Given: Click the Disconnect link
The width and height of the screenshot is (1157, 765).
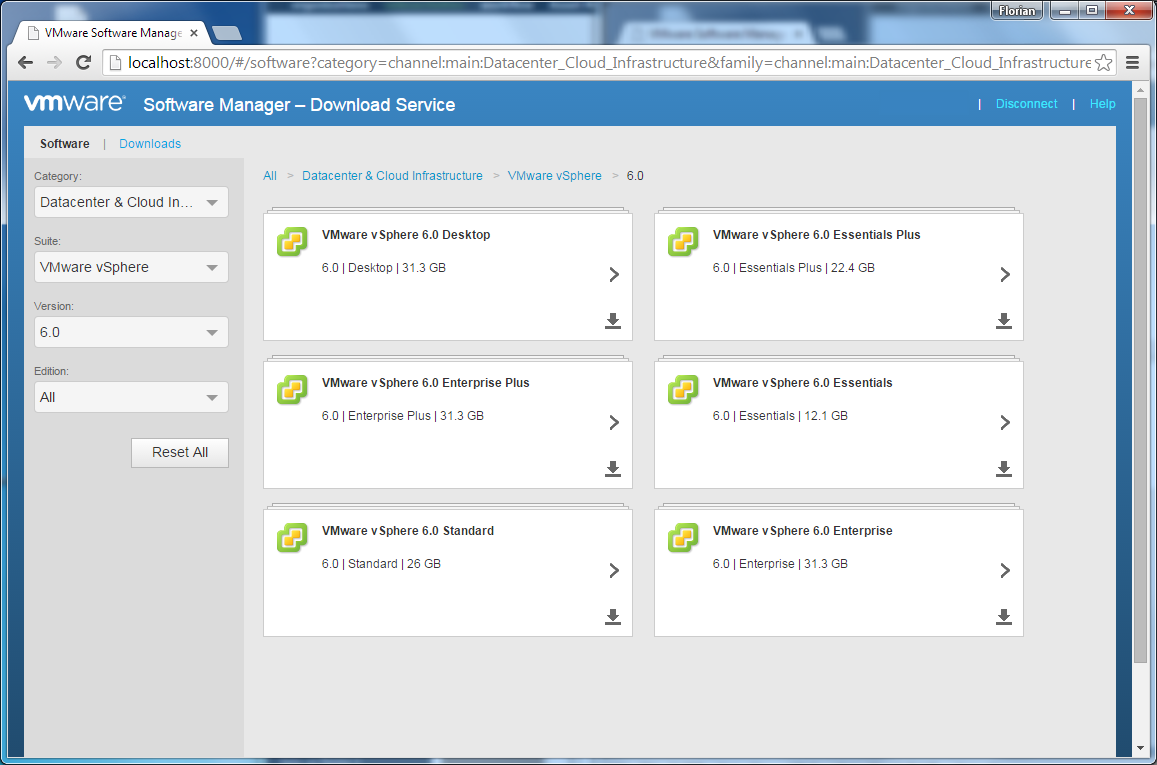Looking at the screenshot, I should [x=1026, y=104].
